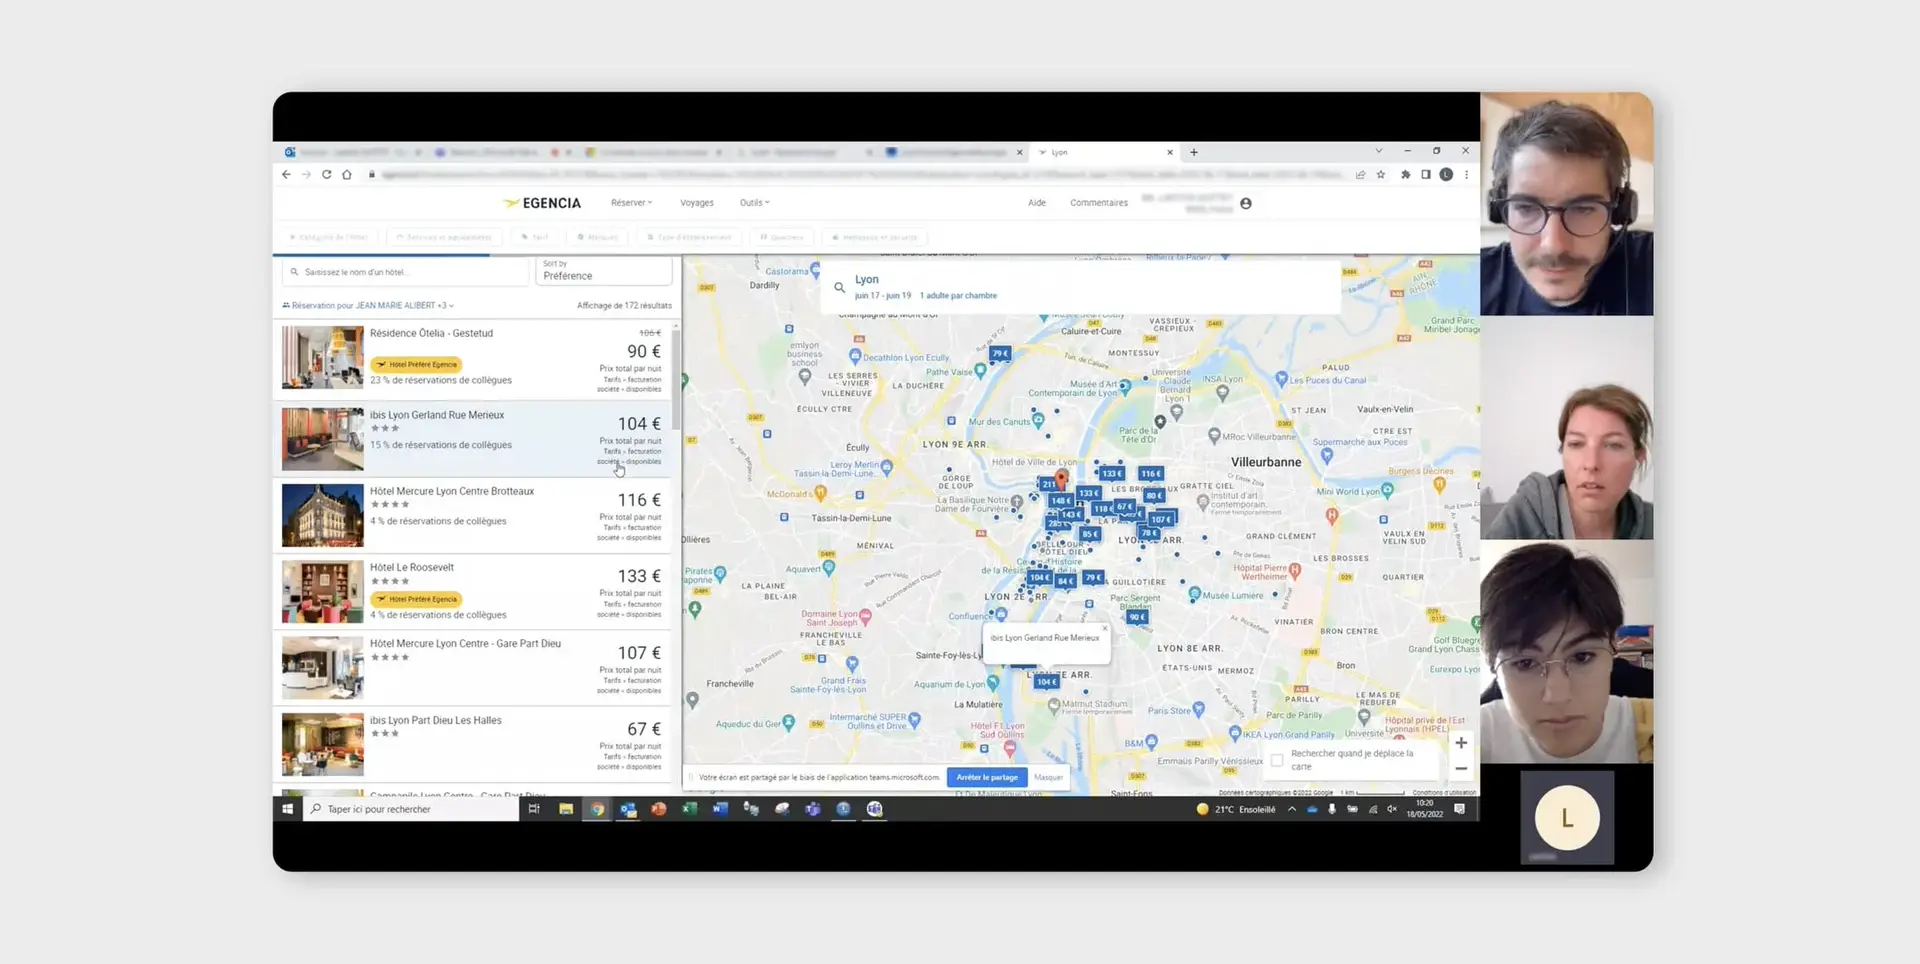This screenshot has width=1920, height=964.
Task: Select the 90 € price marker on map
Action: point(1137,617)
